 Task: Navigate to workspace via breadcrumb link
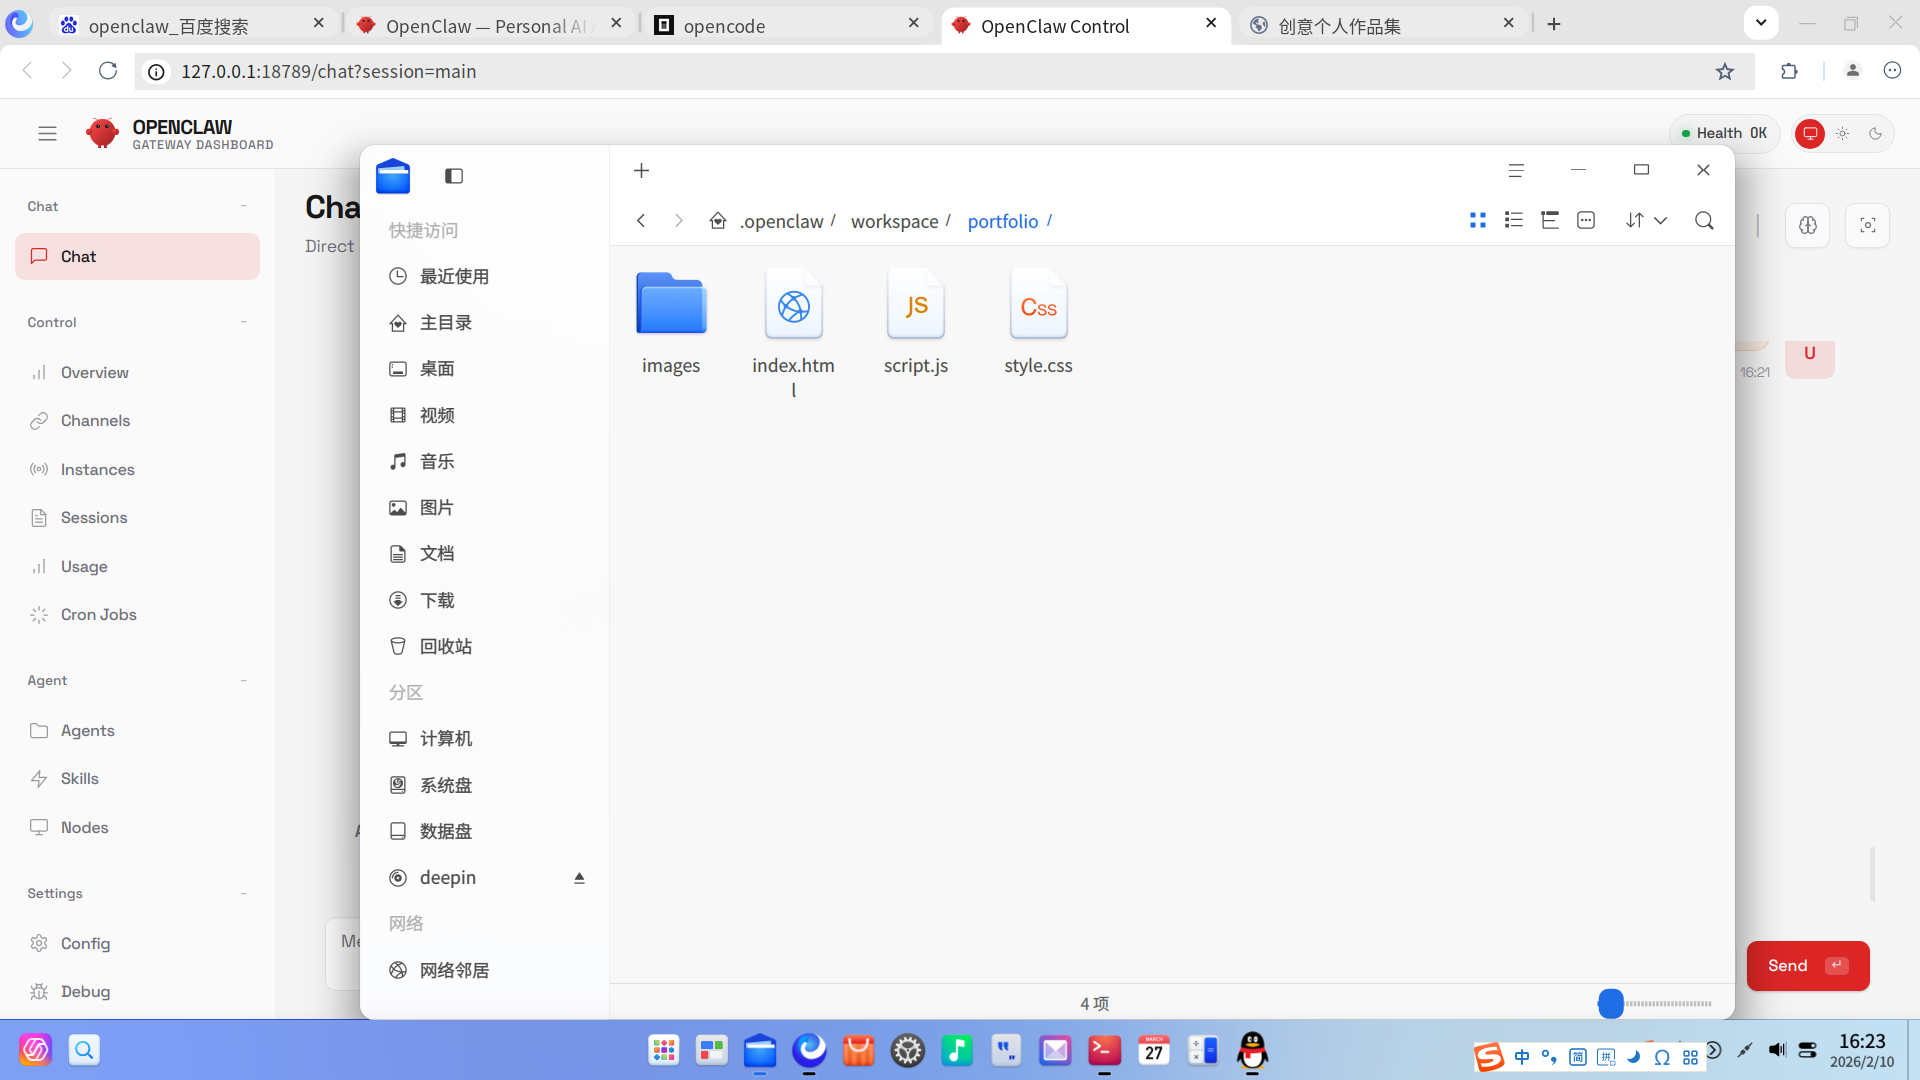coord(895,221)
